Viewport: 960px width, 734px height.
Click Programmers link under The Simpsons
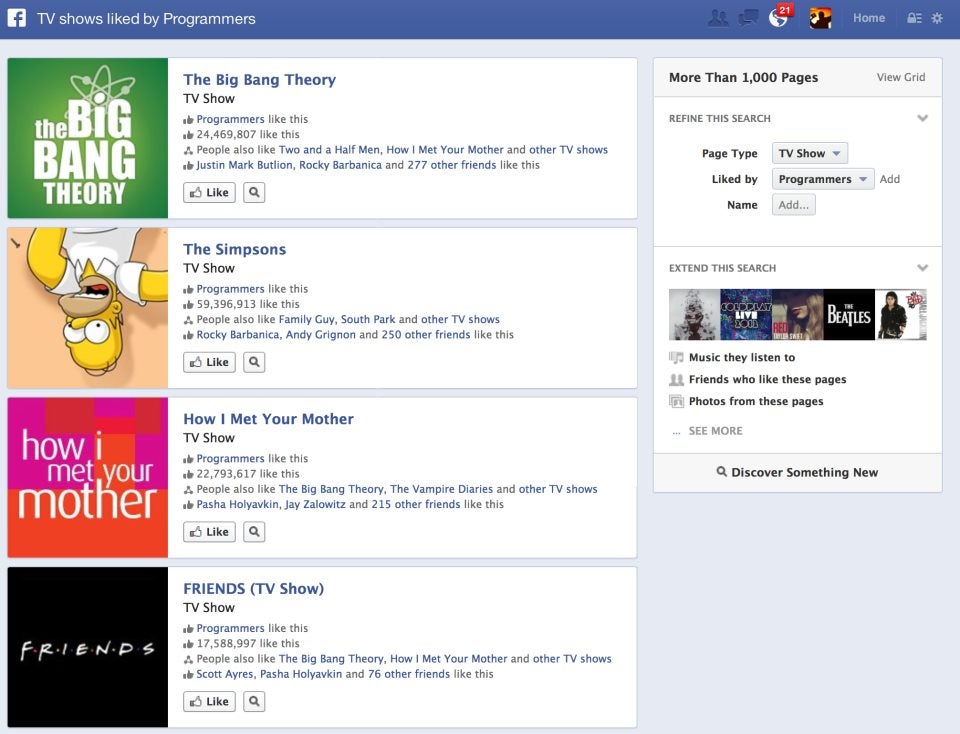coord(230,288)
